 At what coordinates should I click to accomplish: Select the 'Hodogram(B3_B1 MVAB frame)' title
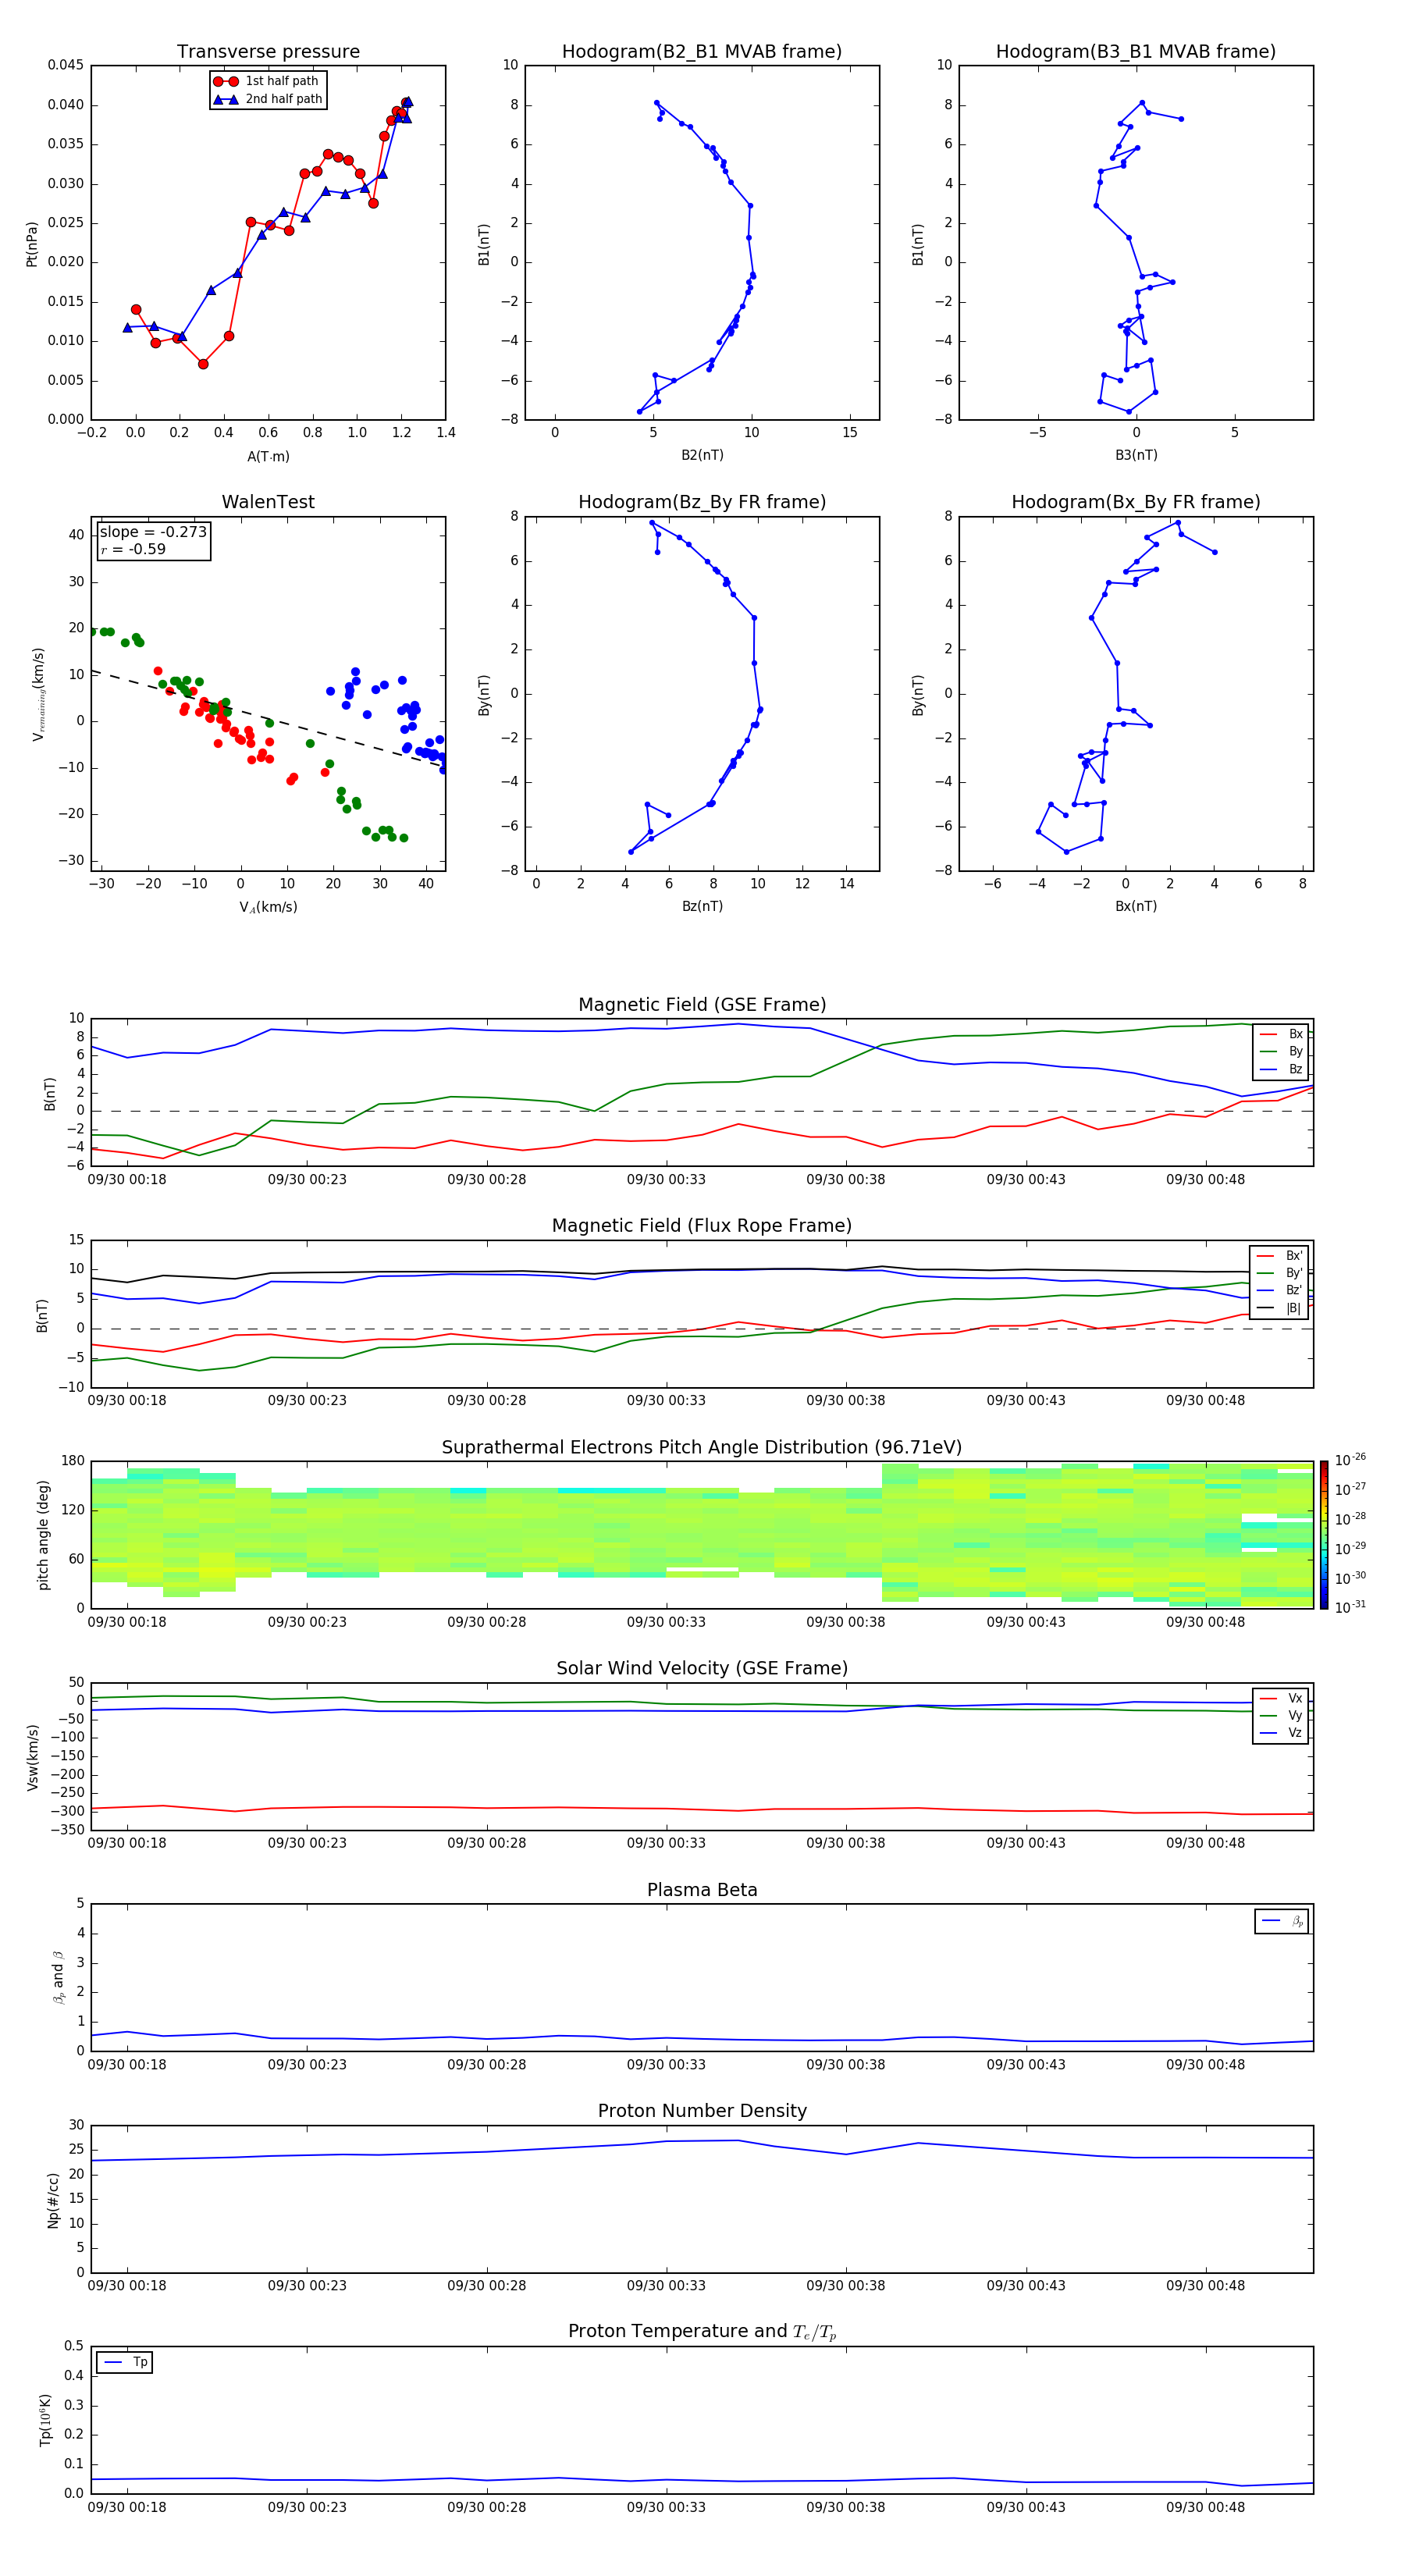(1136, 52)
